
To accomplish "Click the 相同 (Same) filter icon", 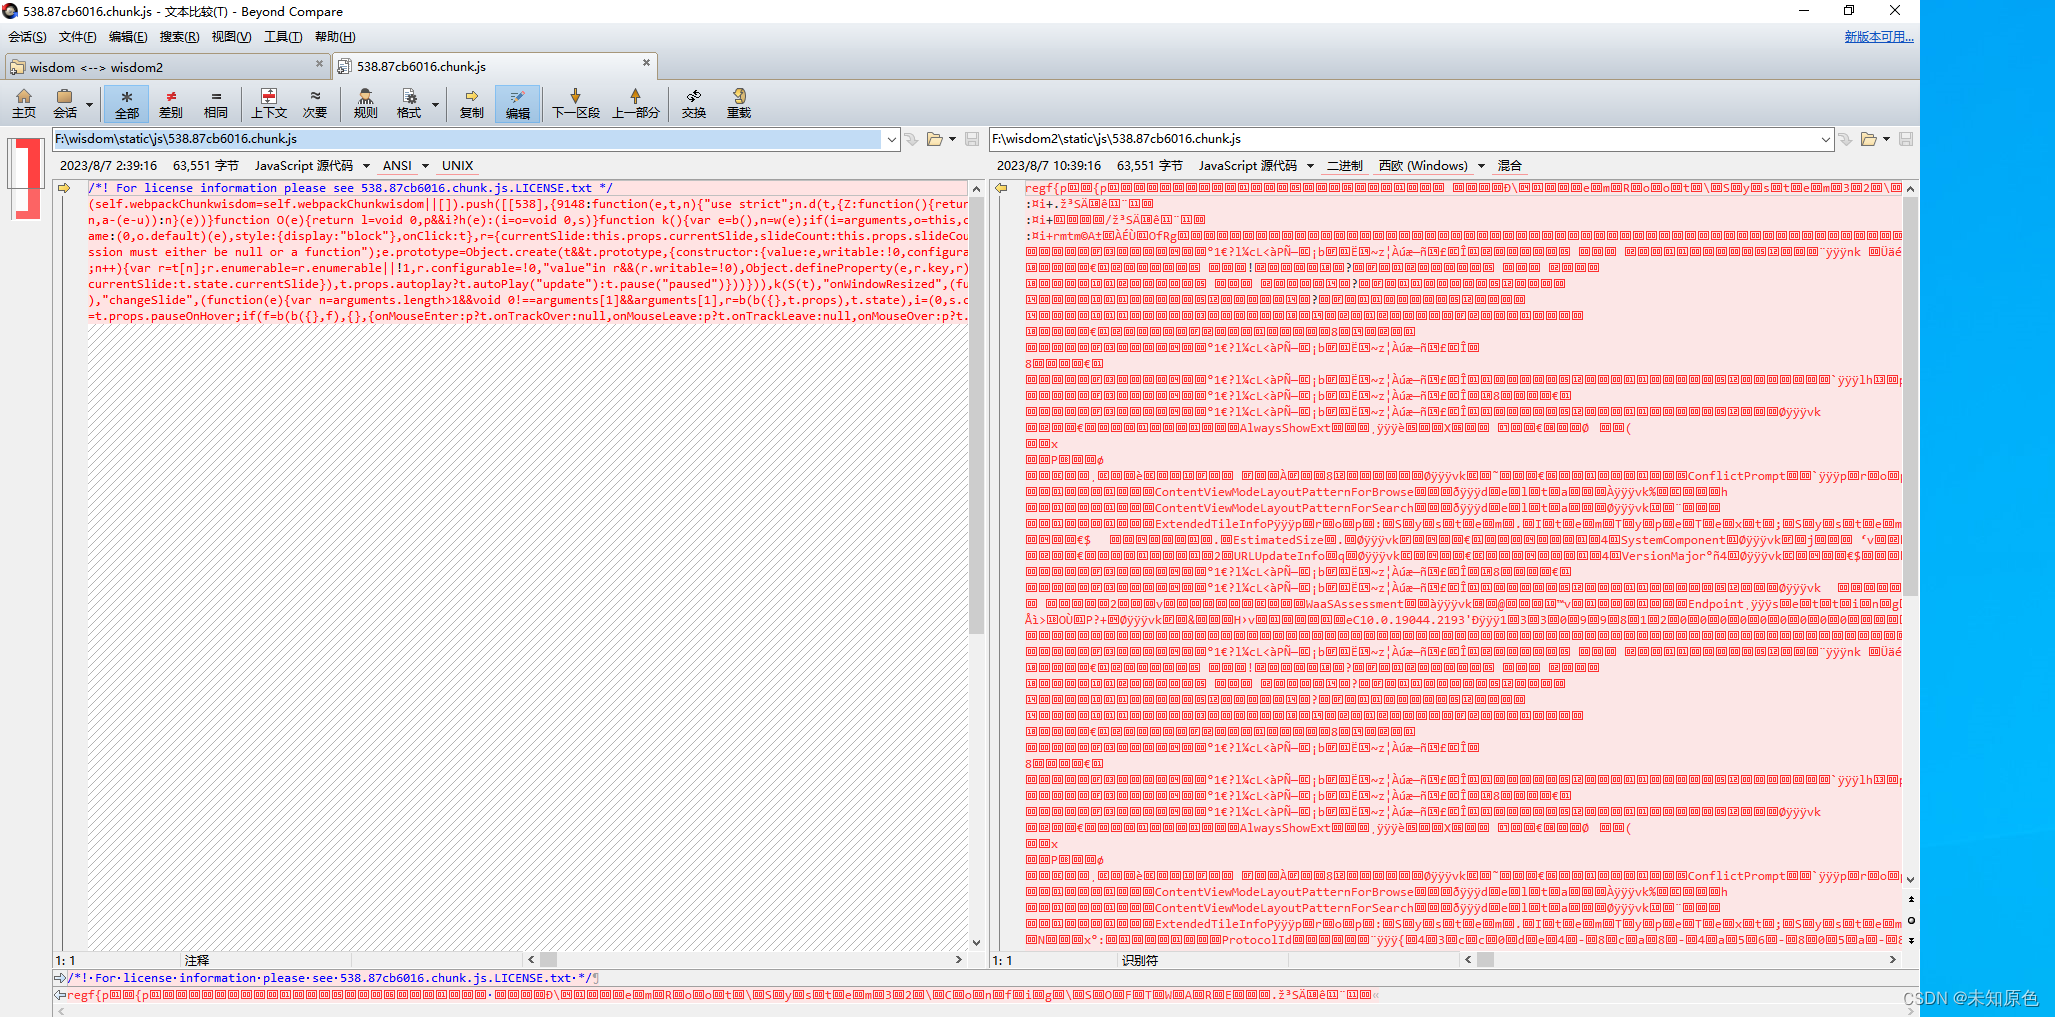I will point(216,103).
